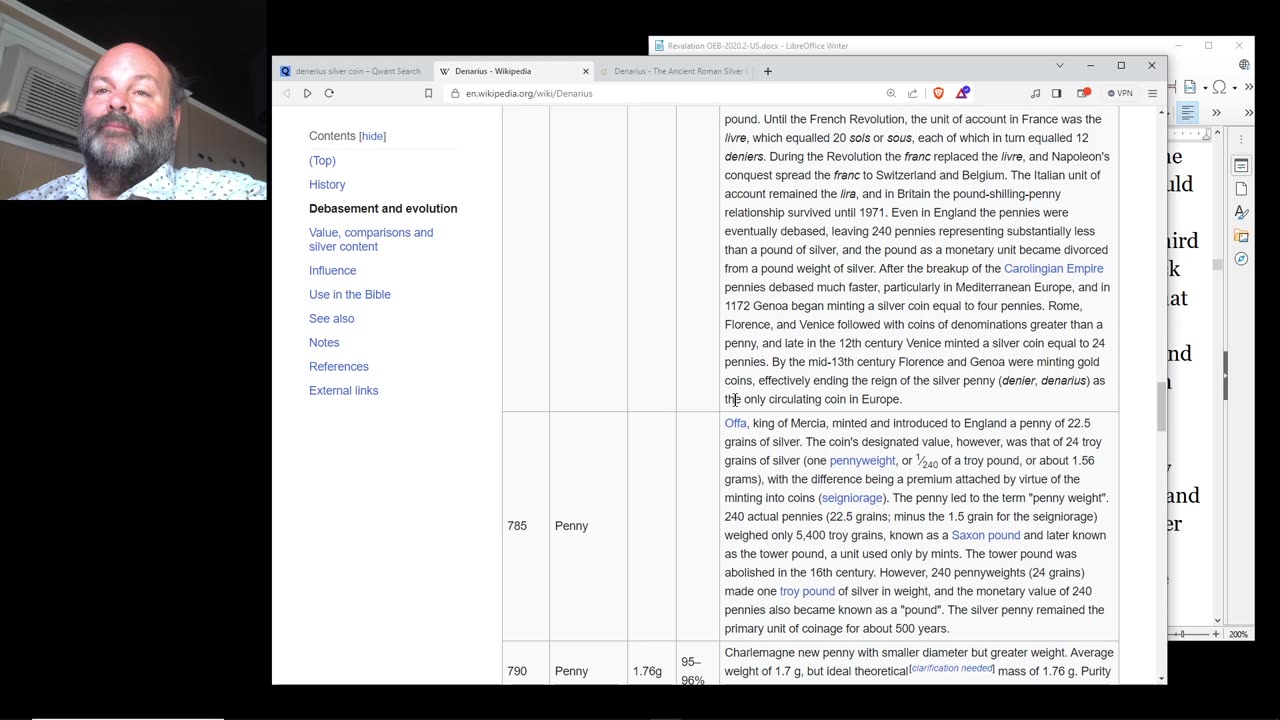Toggle Brave VPN button
1280x720 pixels.
pos(1120,93)
